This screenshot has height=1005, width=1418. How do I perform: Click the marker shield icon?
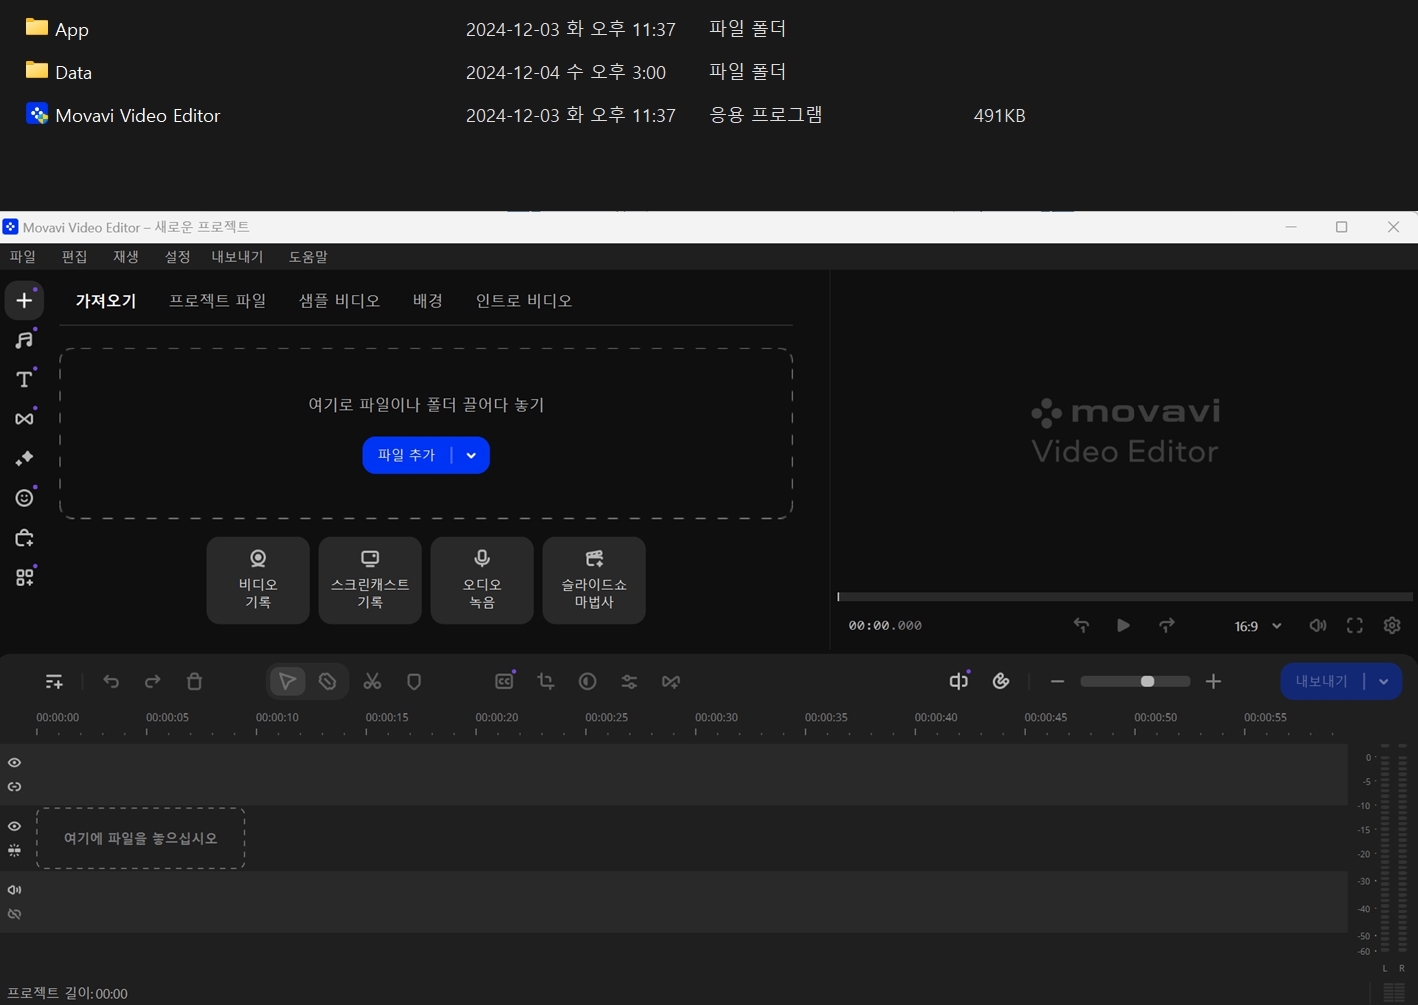click(414, 681)
